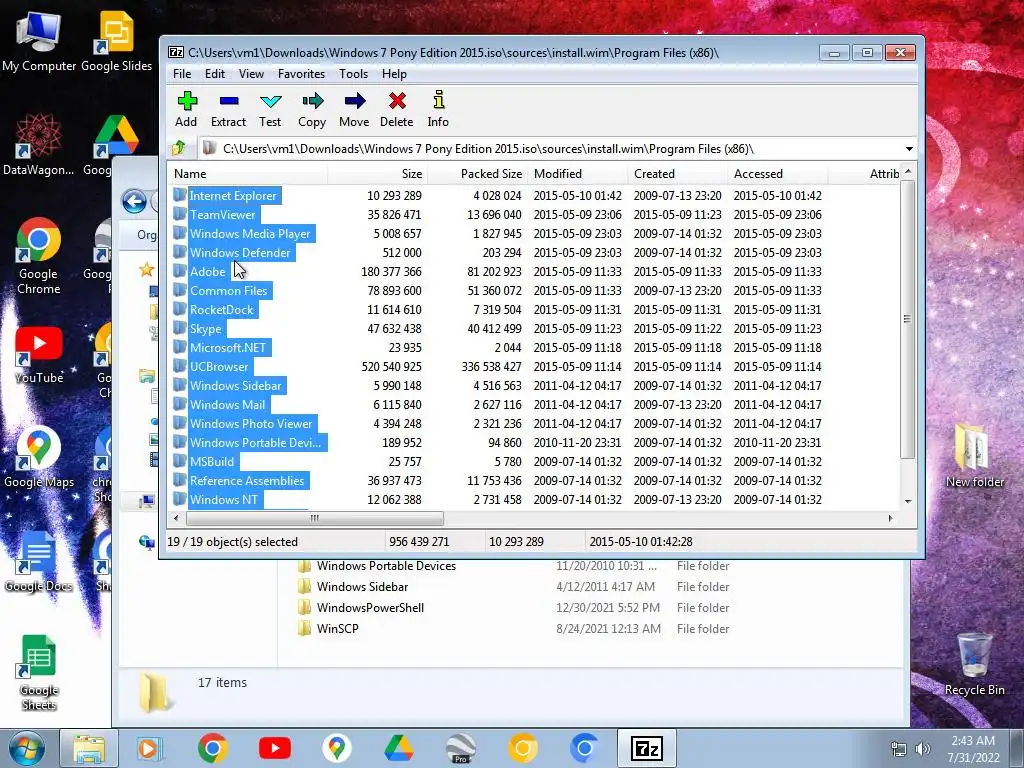The height and width of the screenshot is (768, 1024).
Task: Click Back arrow in the Explorer window
Action: (134, 201)
